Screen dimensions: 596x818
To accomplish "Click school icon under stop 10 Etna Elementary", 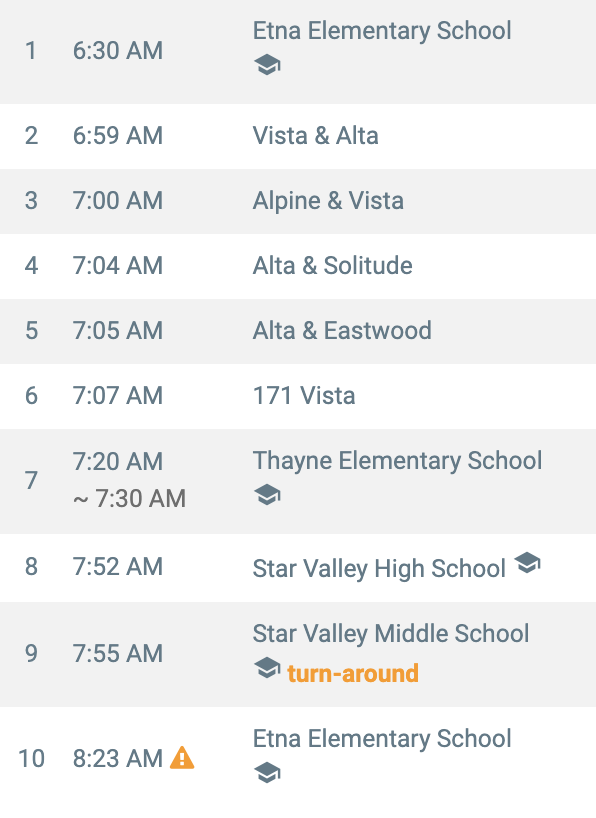I will [x=267, y=773].
